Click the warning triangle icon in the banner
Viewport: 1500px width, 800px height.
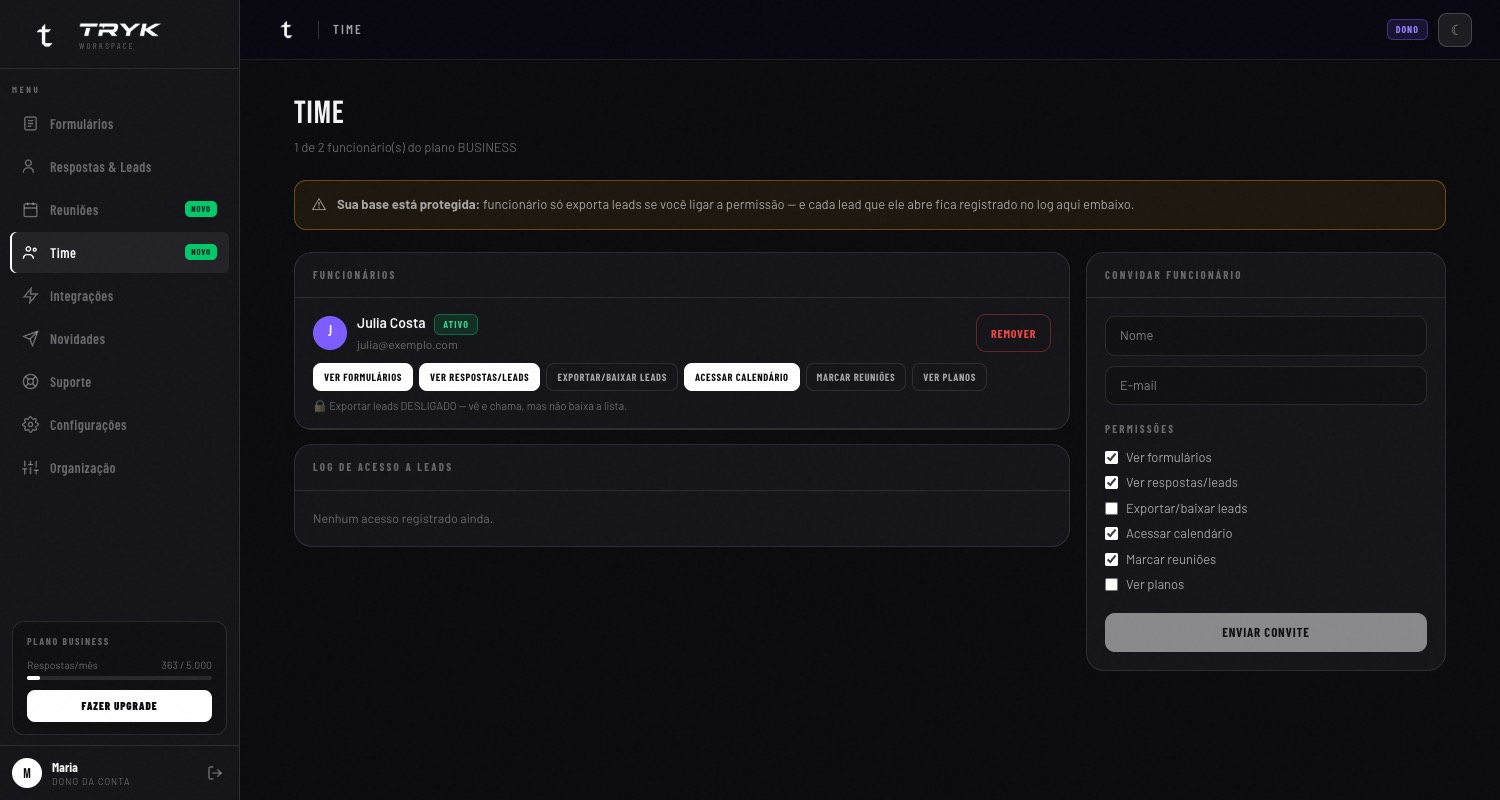coord(319,205)
